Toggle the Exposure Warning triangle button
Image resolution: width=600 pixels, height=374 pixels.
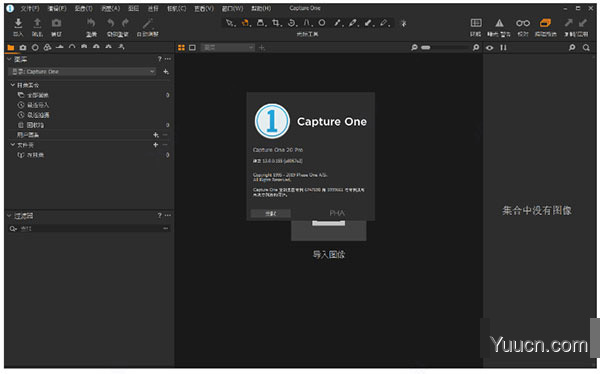[x=499, y=23]
